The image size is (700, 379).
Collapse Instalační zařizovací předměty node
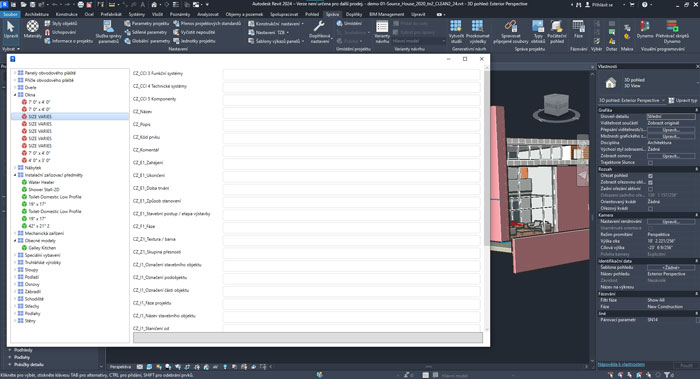(x=15, y=175)
